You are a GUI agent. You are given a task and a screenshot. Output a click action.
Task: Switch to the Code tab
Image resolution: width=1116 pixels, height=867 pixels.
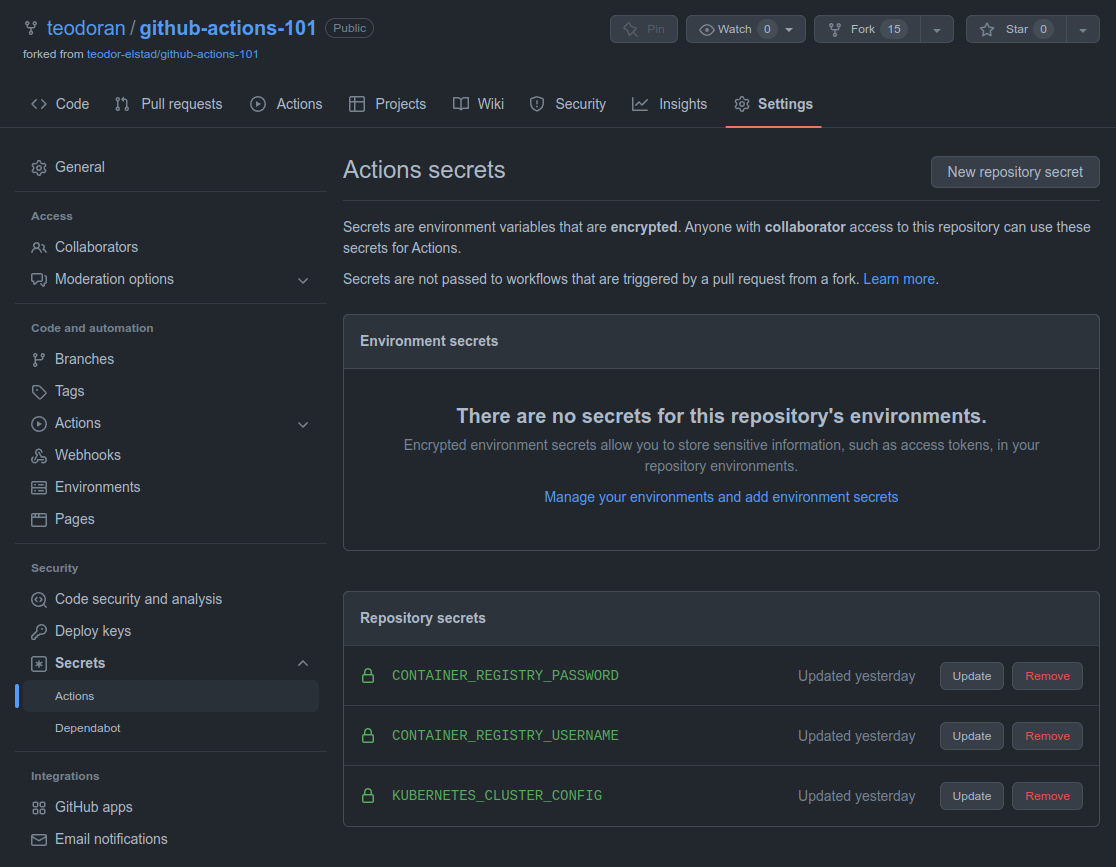(60, 104)
